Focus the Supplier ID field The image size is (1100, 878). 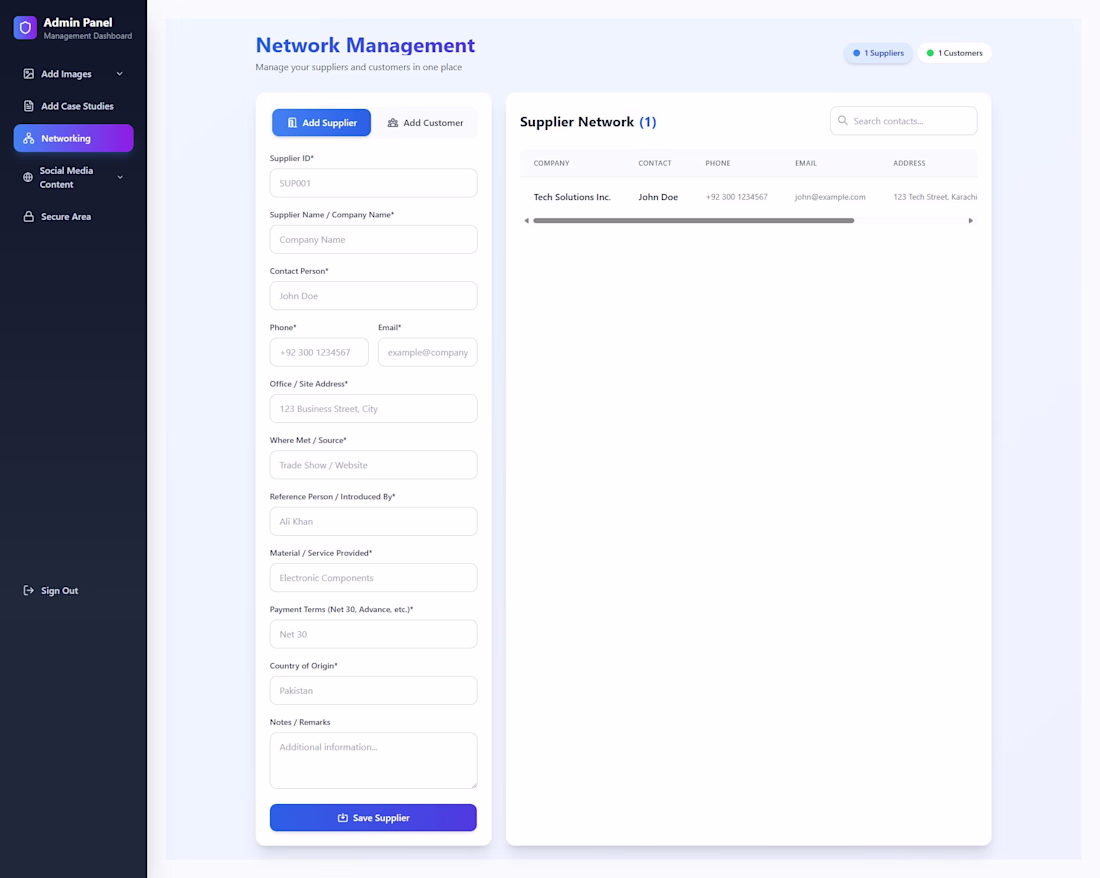373,183
